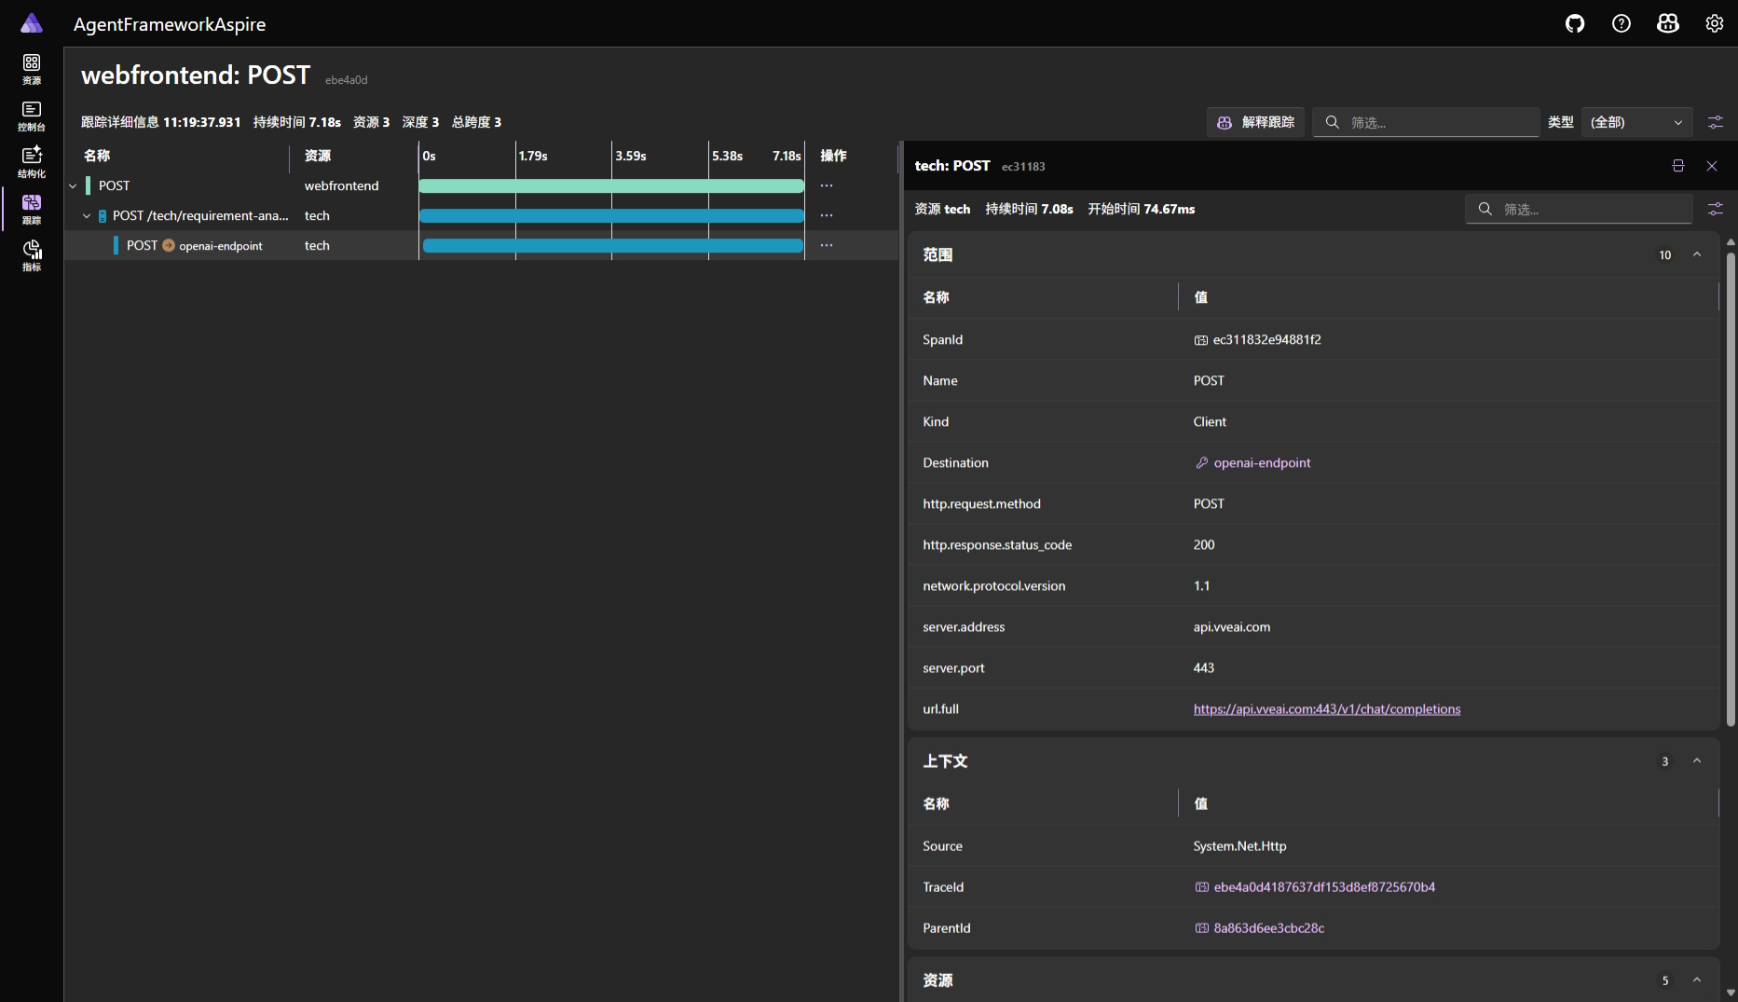This screenshot has height=1002, width=1738.
Task: Collapse the POST /tech/requirement-ana span row
Action: pyautogui.click(x=87, y=216)
